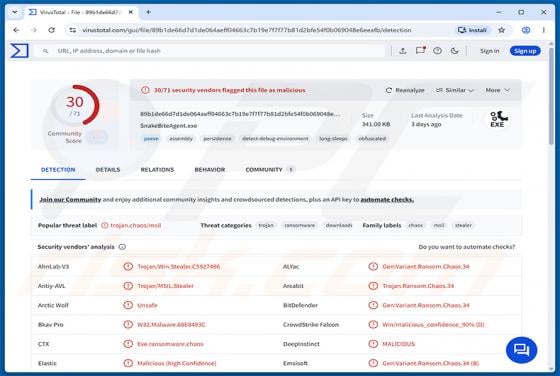This screenshot has height=376, width=560.
Task: Click the warning icon in the AhnLab-V3 row
Action: (128, 266)
